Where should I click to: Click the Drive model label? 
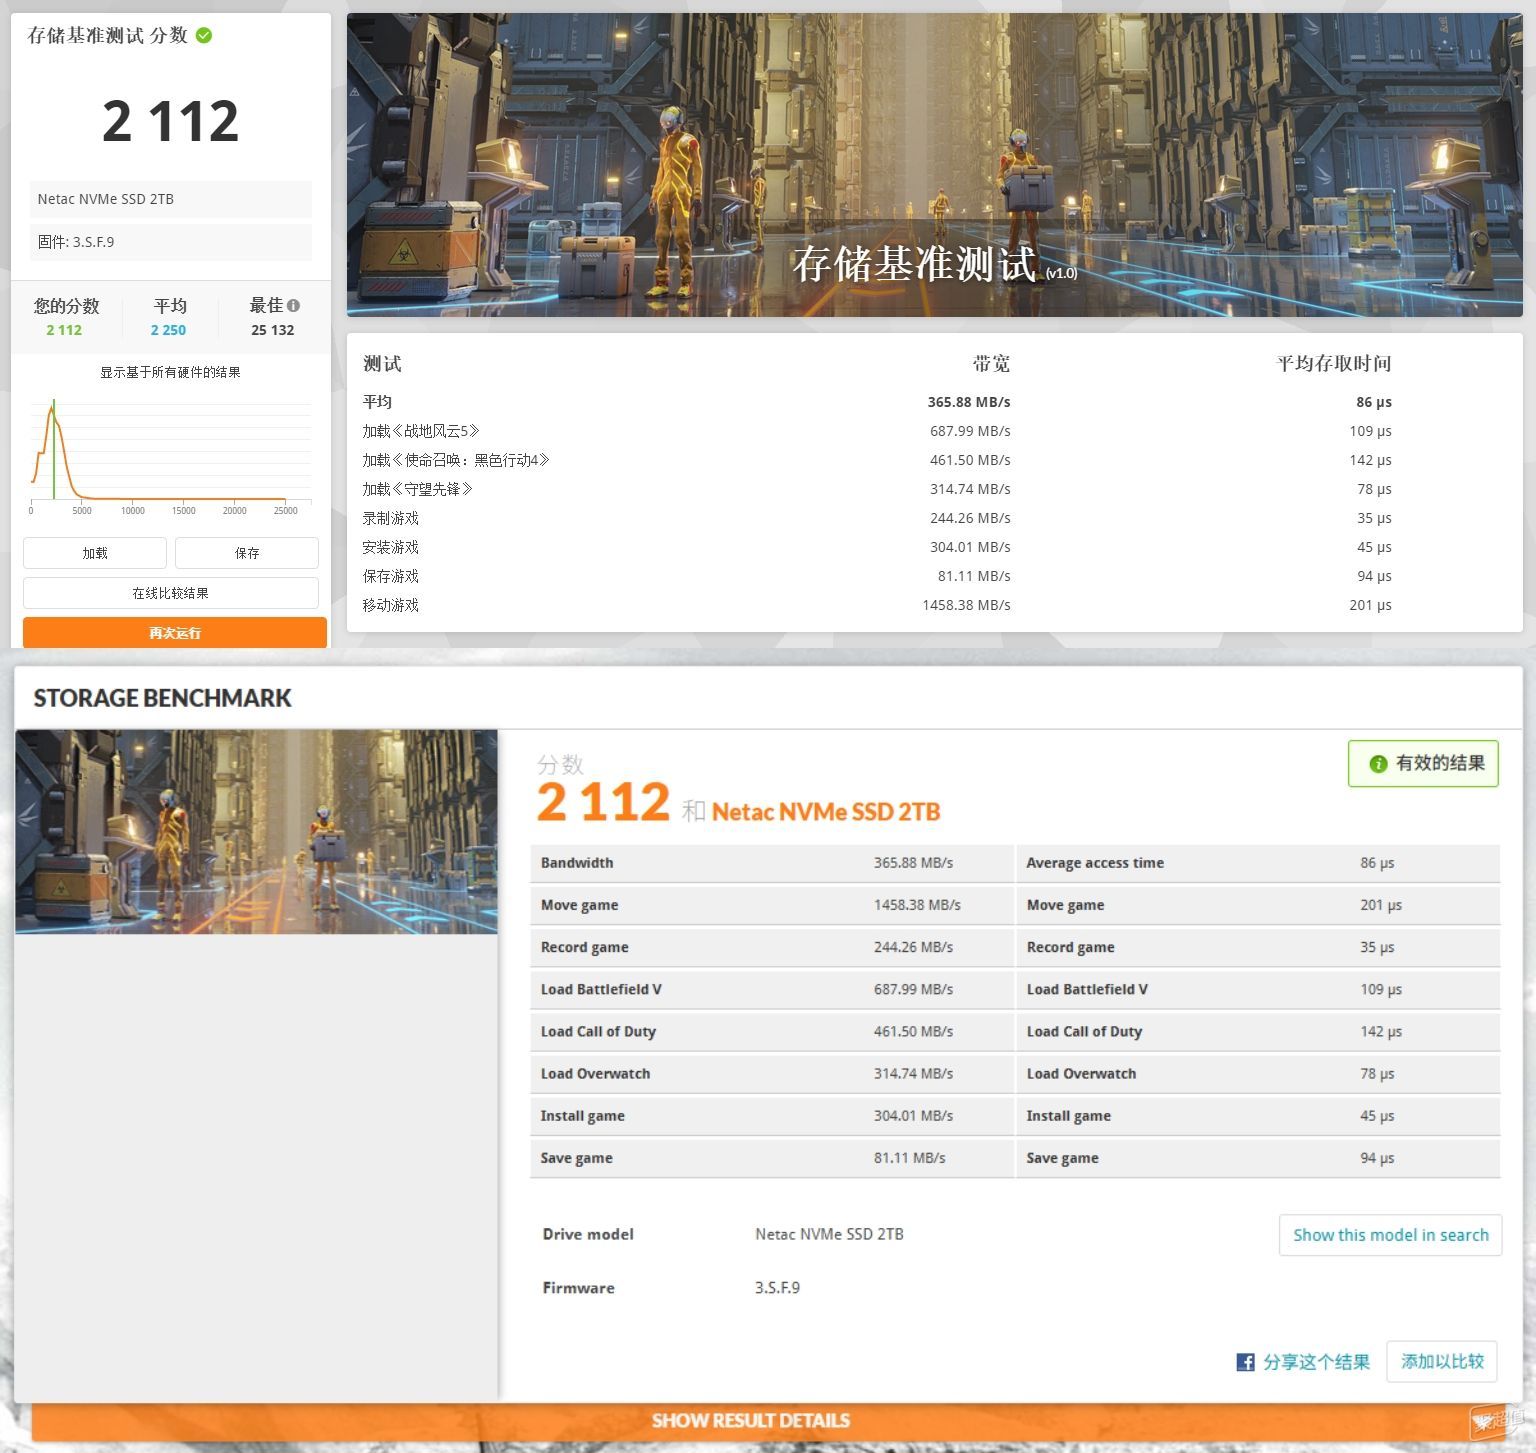[588, 1234]
